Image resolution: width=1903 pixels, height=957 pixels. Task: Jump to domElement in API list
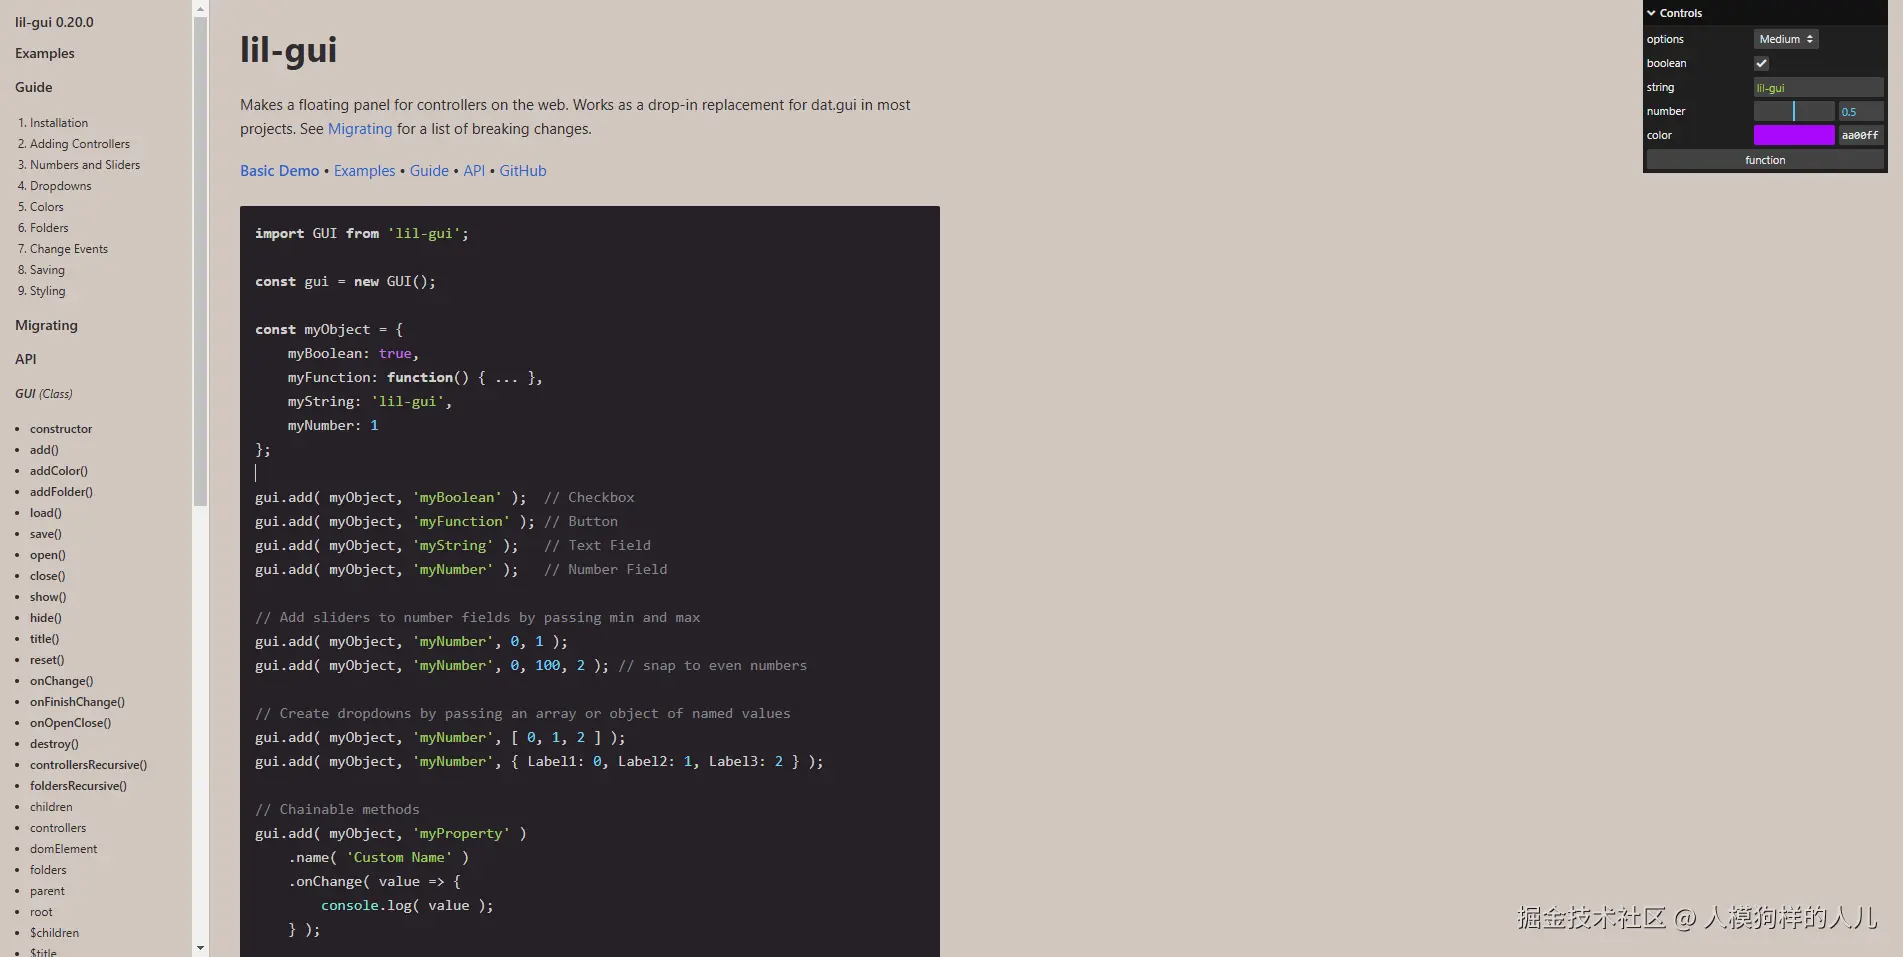coord(64,849)
